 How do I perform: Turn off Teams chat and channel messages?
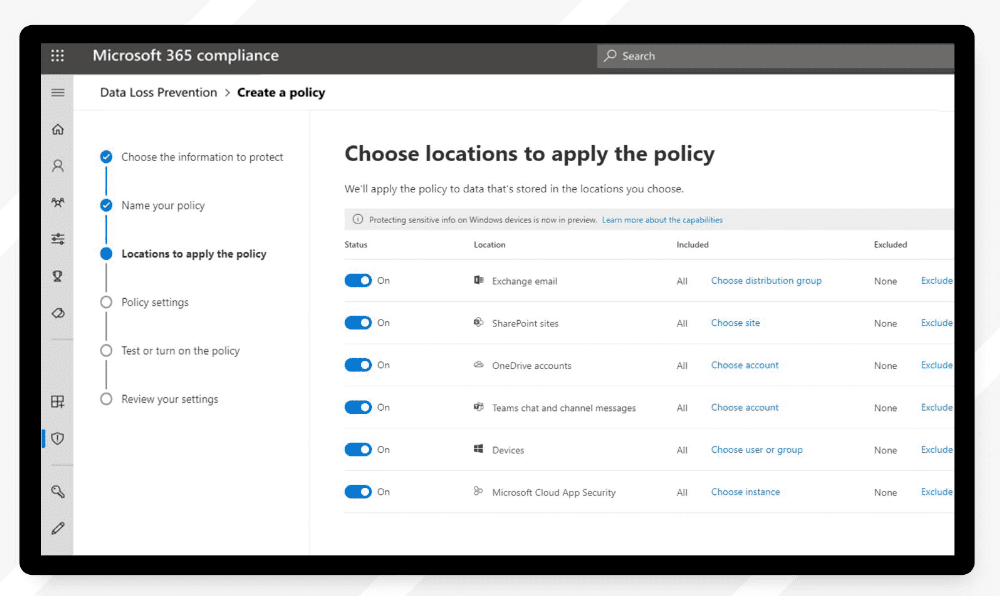click(x=360, y=407)
